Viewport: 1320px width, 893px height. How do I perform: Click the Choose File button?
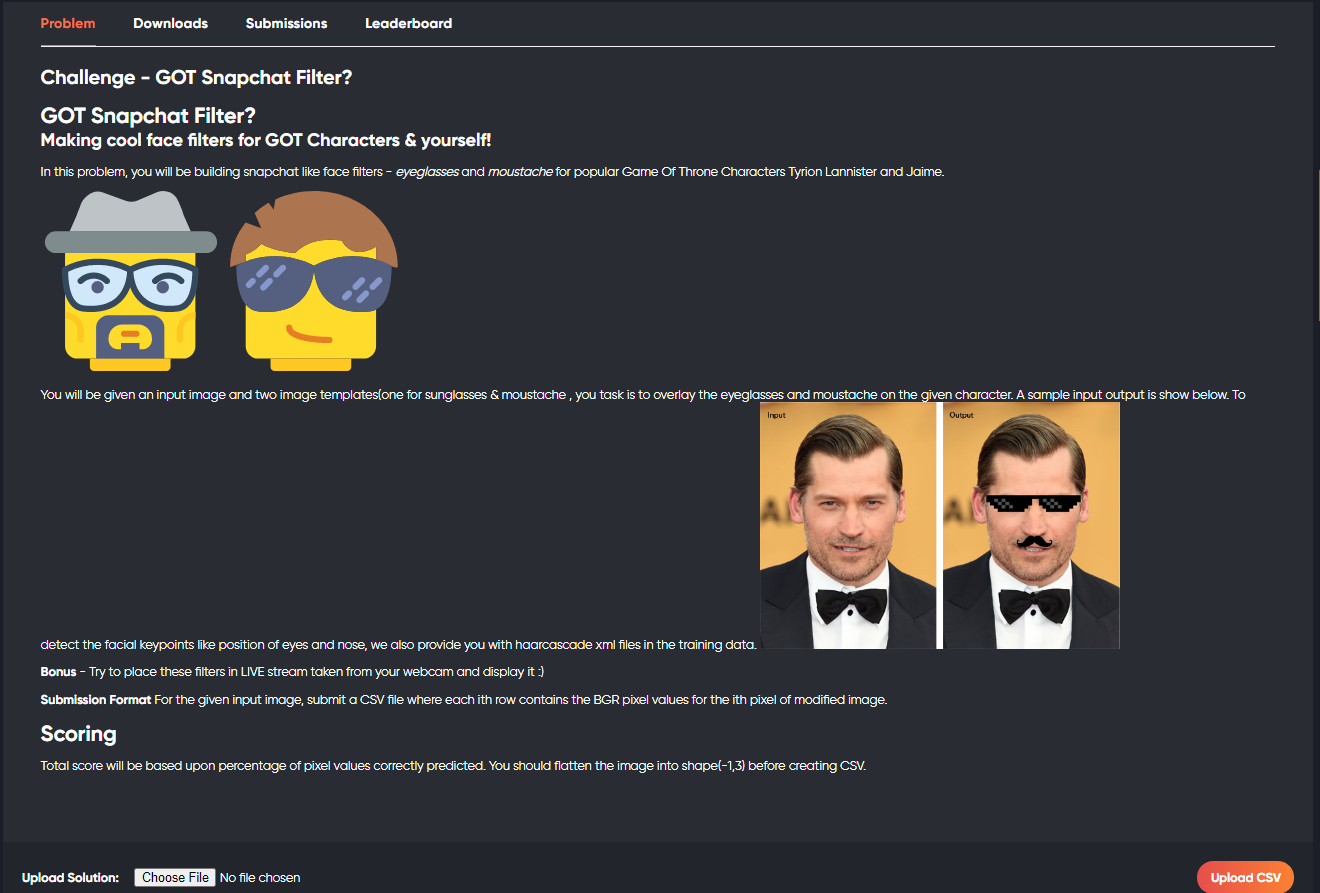(x=175, y=877)
